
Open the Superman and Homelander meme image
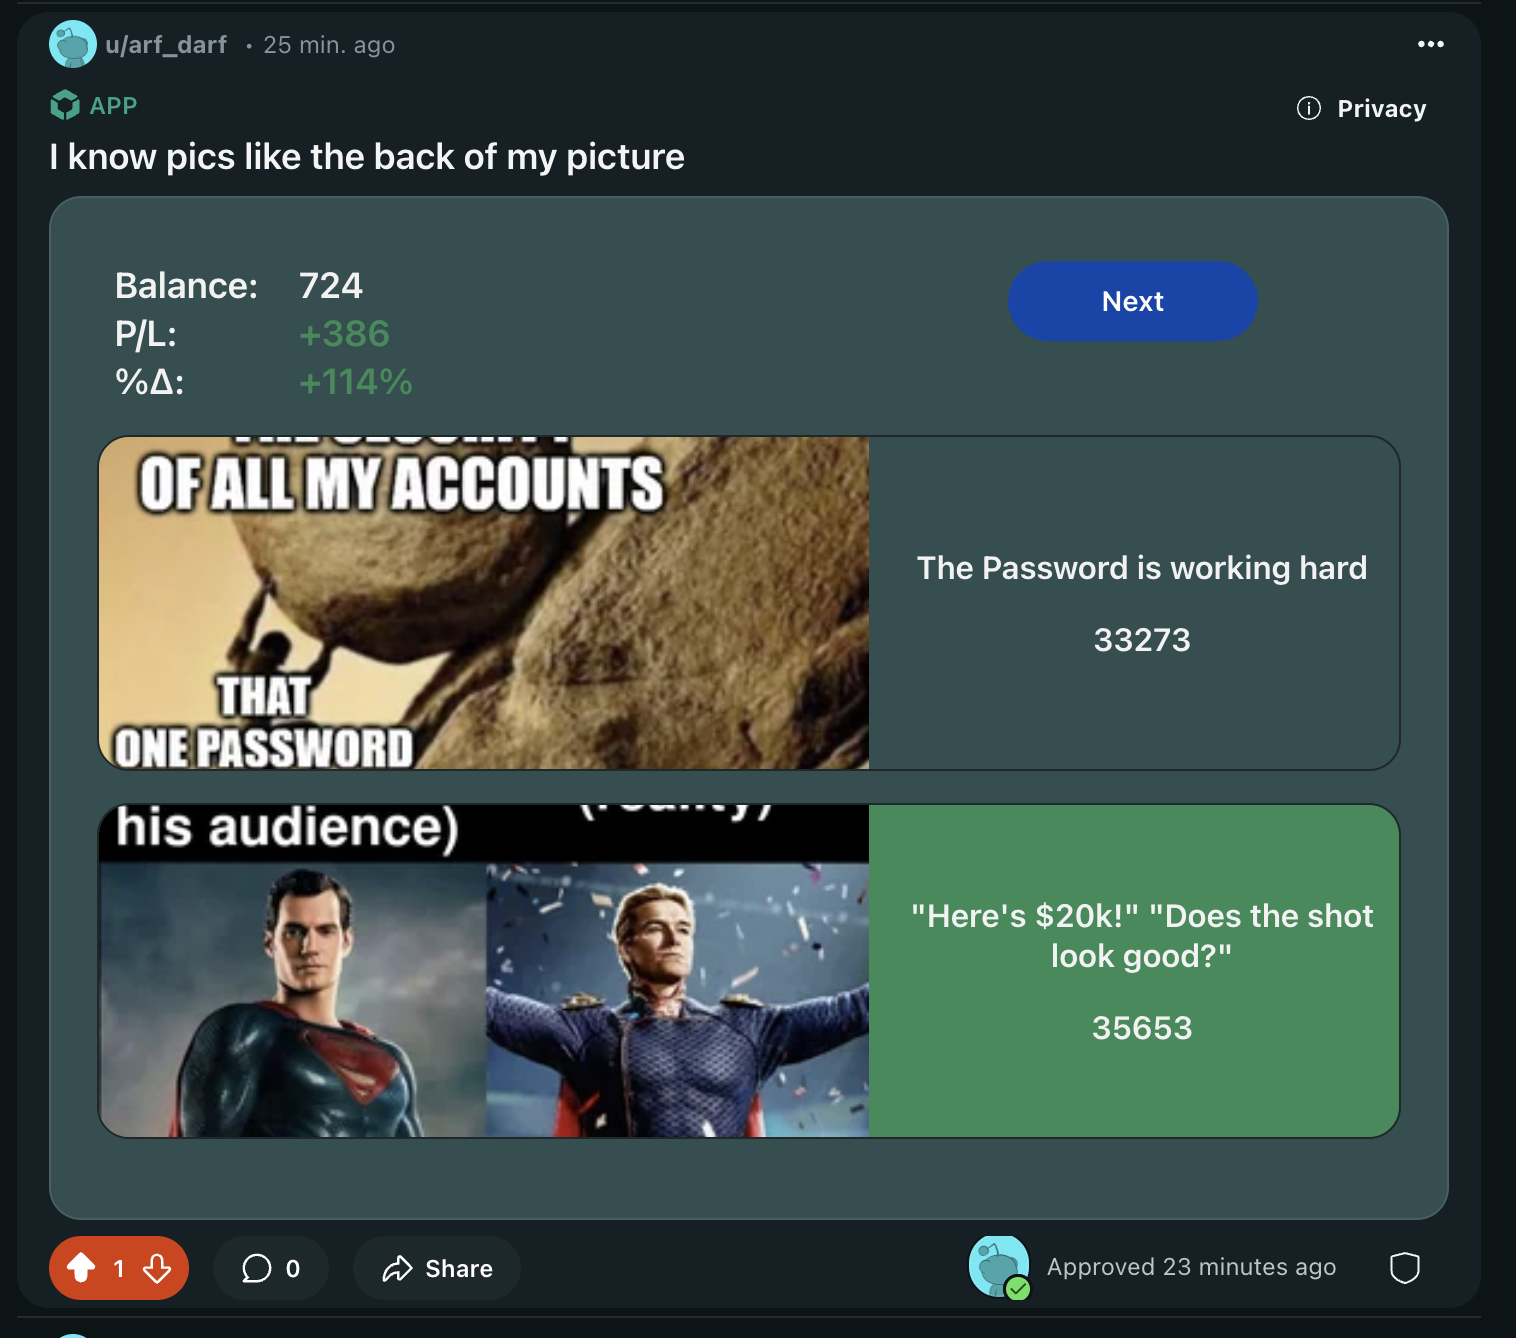pos(484,971)
